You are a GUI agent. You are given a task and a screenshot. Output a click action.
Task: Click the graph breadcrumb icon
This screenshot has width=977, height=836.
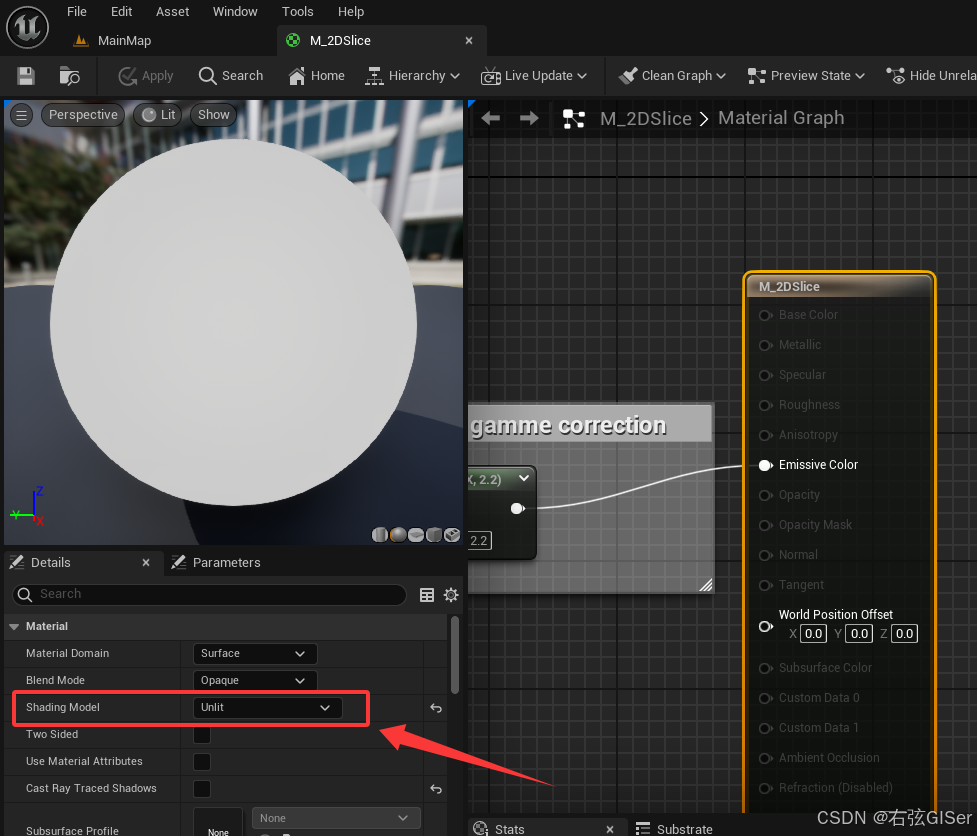(574, 118)
